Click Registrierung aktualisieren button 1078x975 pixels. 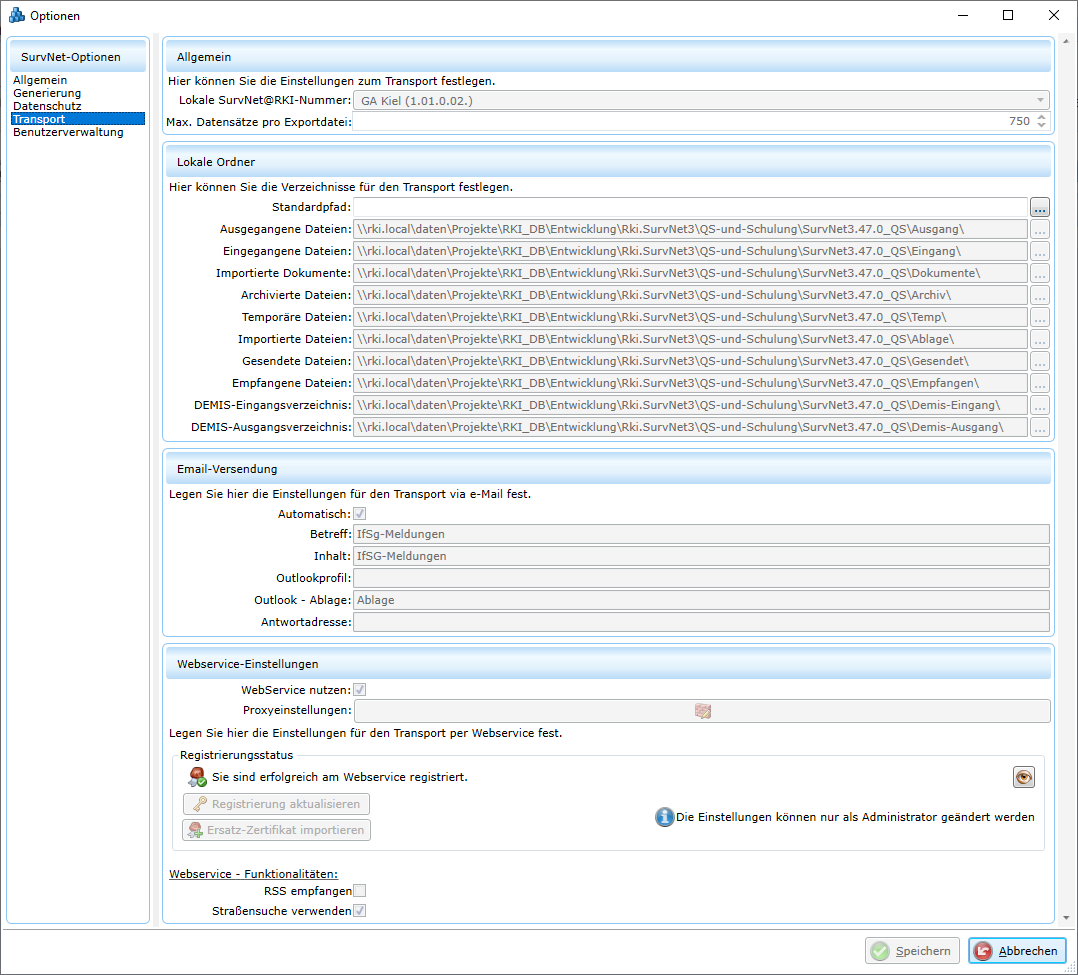(276, 804)
